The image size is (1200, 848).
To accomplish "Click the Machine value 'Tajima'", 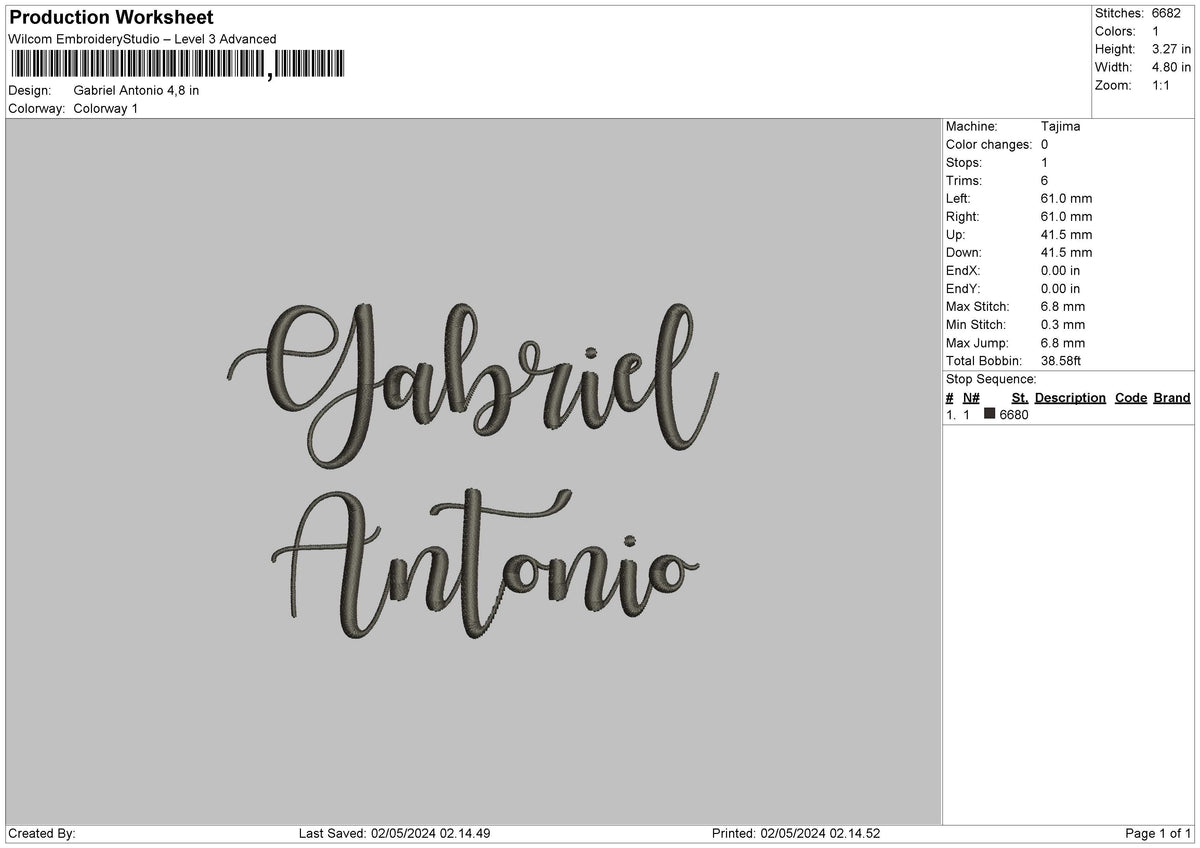I will tap(1060, 126).
